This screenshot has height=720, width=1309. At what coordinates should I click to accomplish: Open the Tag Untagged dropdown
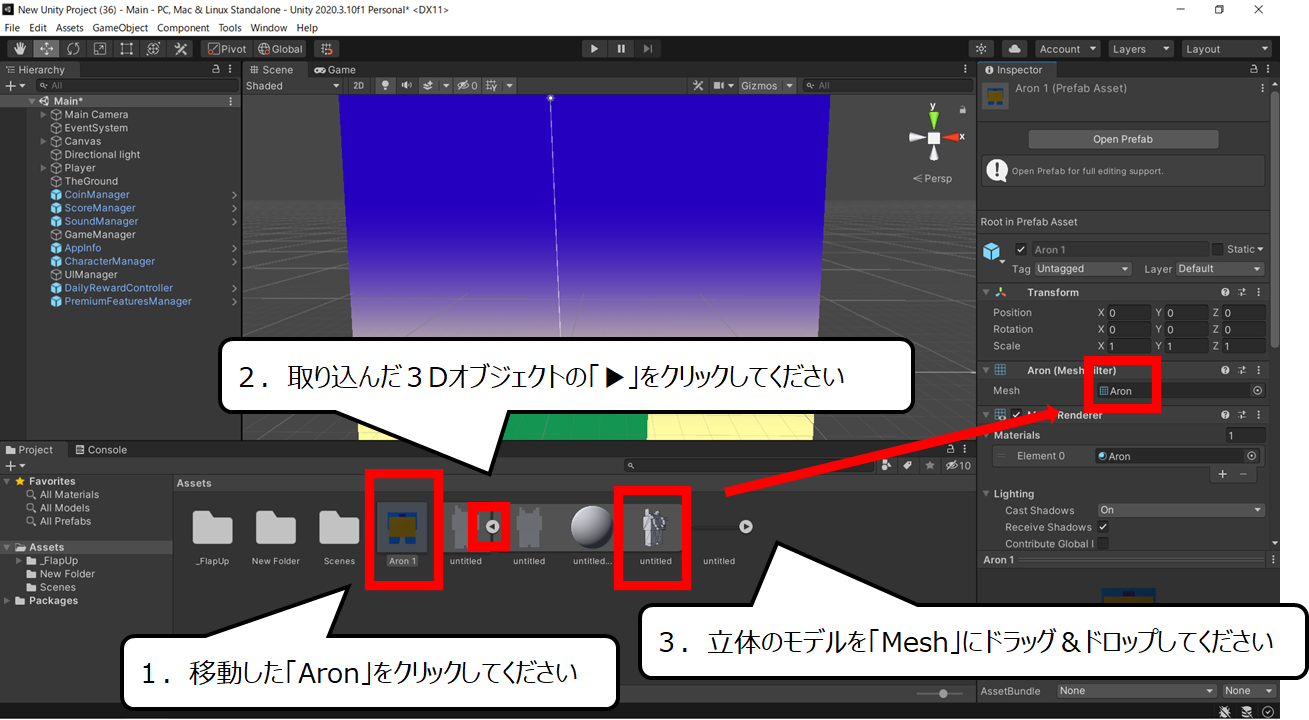point(1083,269)
